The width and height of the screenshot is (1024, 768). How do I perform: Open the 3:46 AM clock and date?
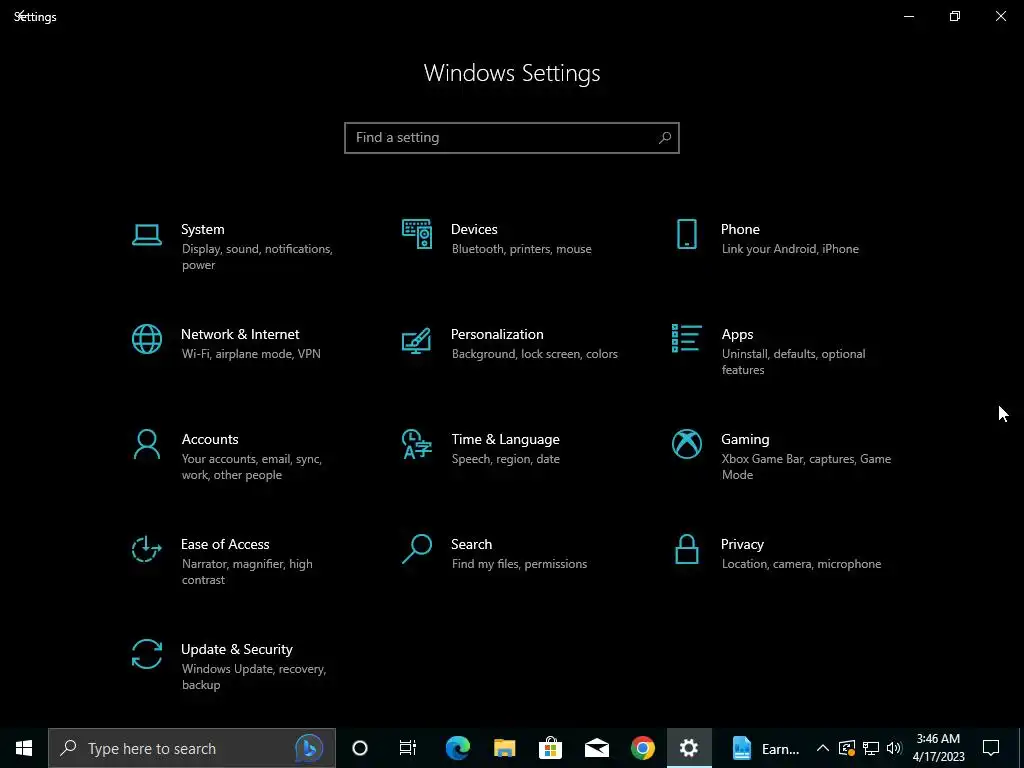938,748
